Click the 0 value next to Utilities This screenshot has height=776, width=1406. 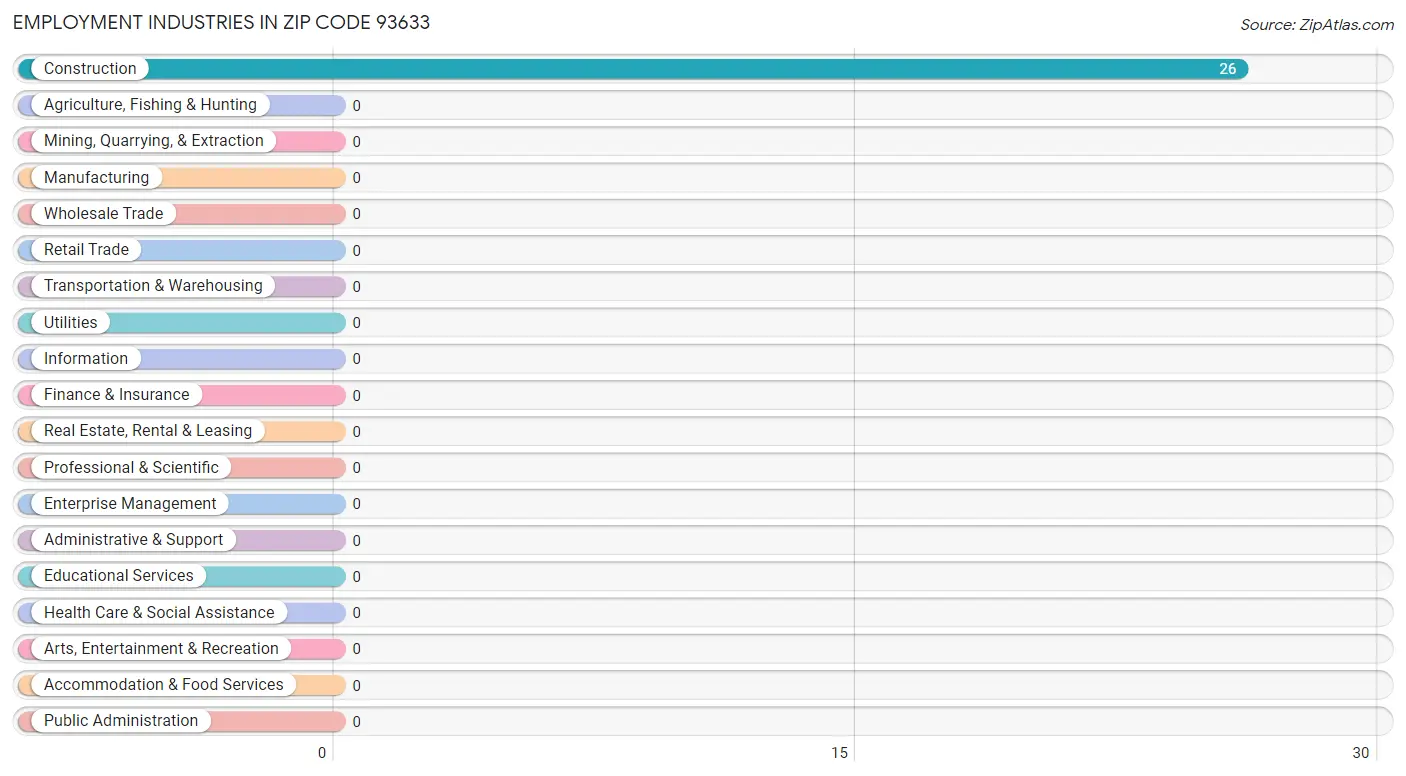[356, 323]
